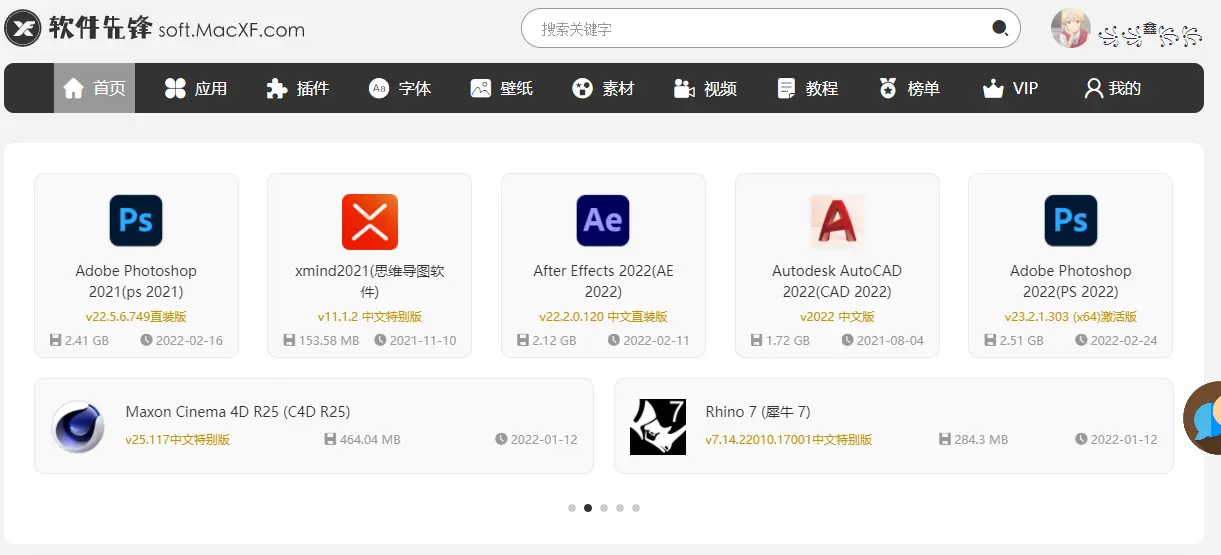Open the 应用 apps menu

click(x=196, y=88)
